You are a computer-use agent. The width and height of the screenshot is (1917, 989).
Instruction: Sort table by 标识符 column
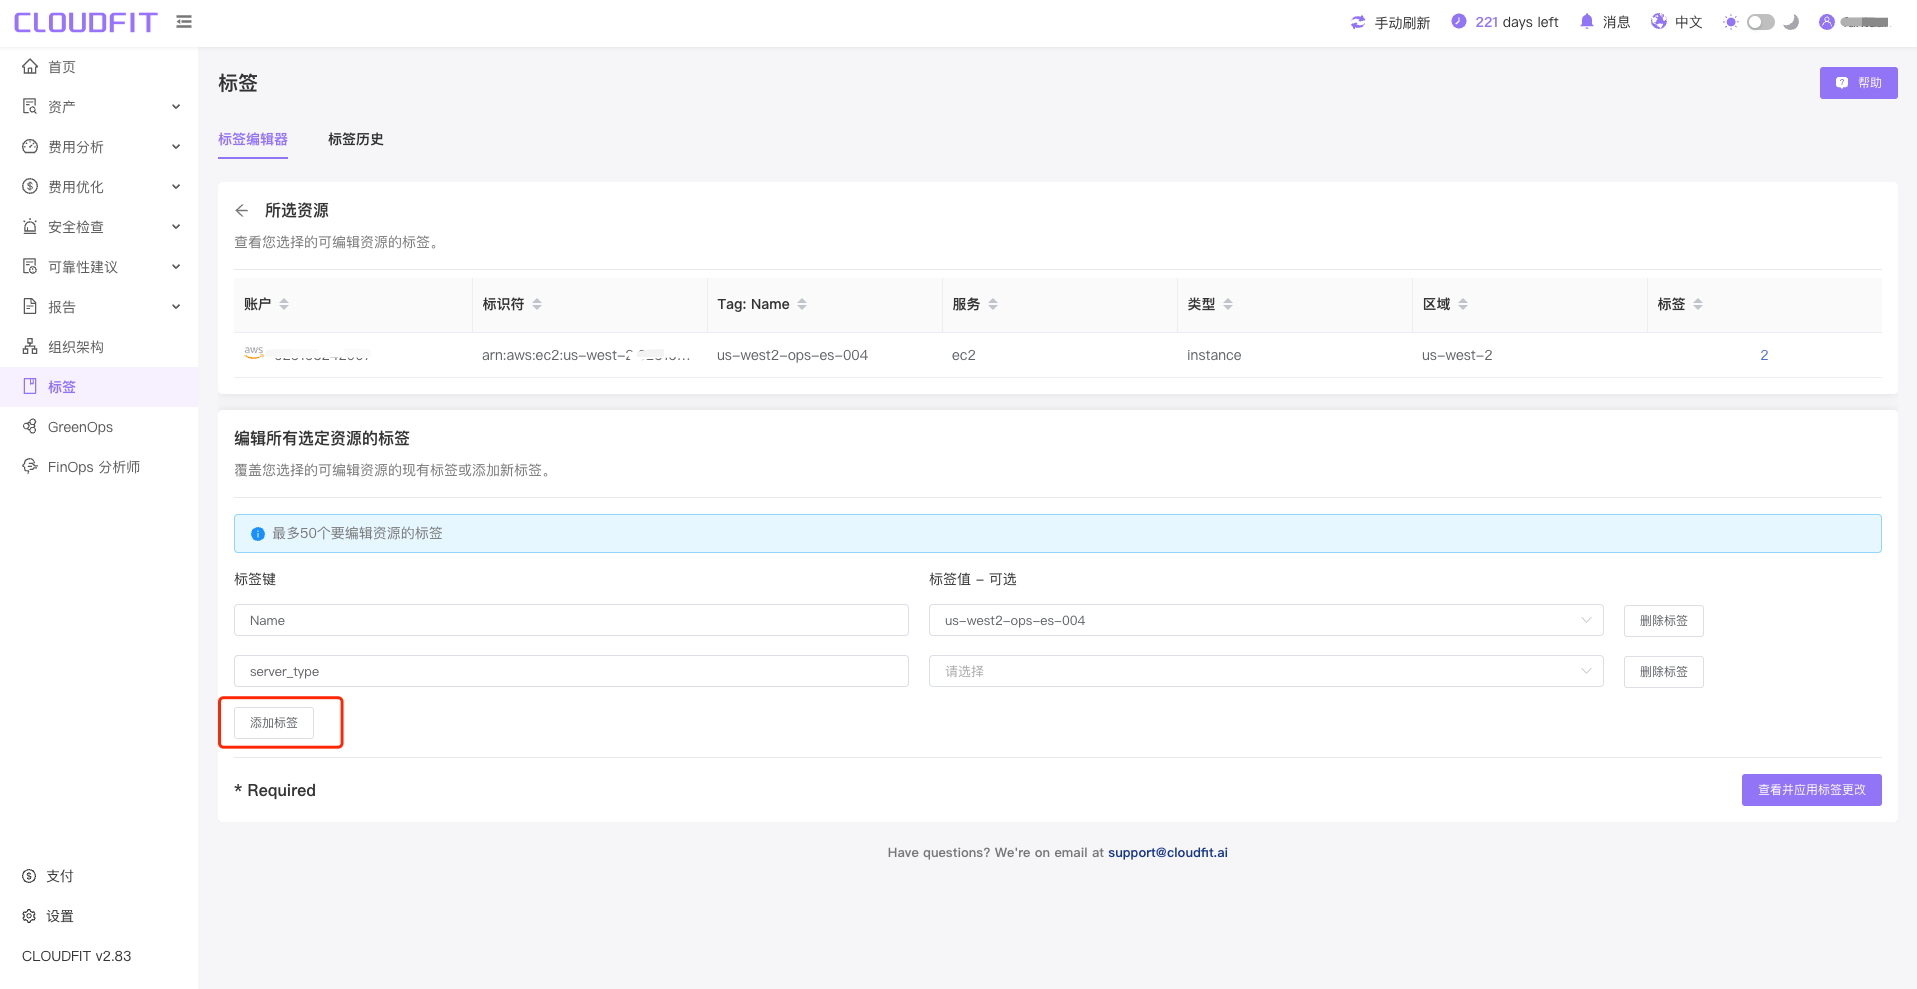[x=537, y=304]
